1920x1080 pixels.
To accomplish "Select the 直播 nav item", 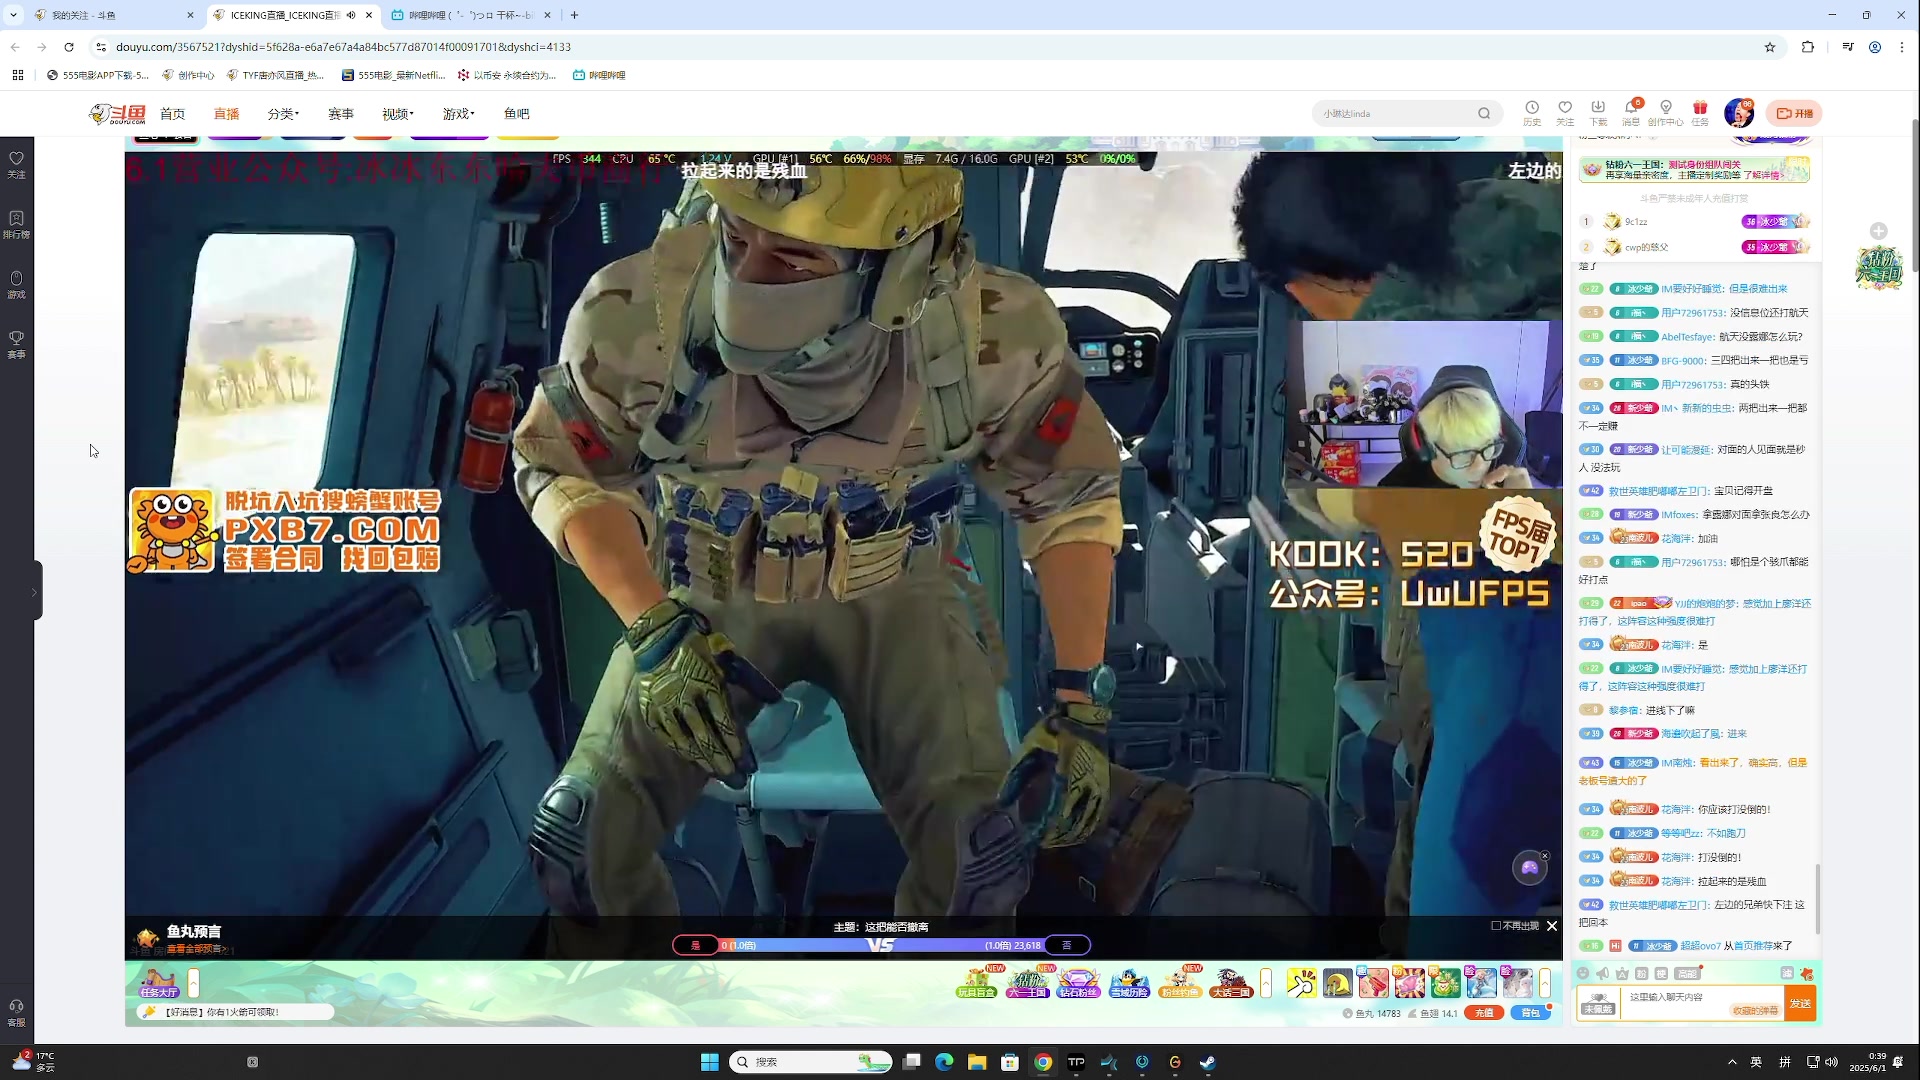I will pyautogui.click(x=227, y=114).
